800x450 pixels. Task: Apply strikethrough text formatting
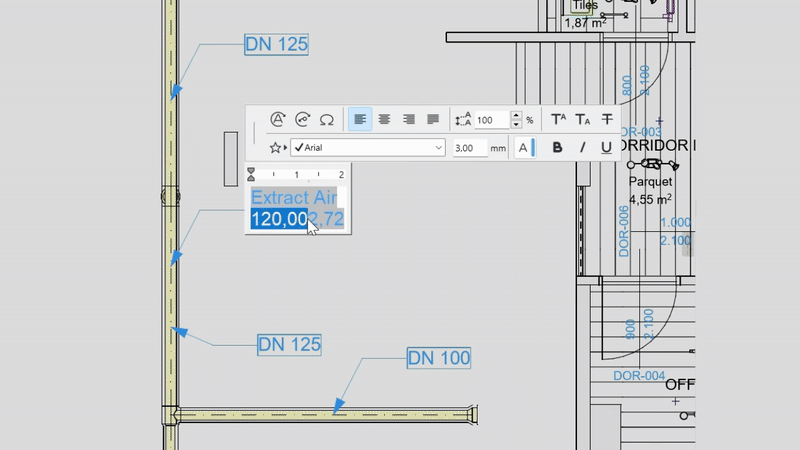[607, 119]
